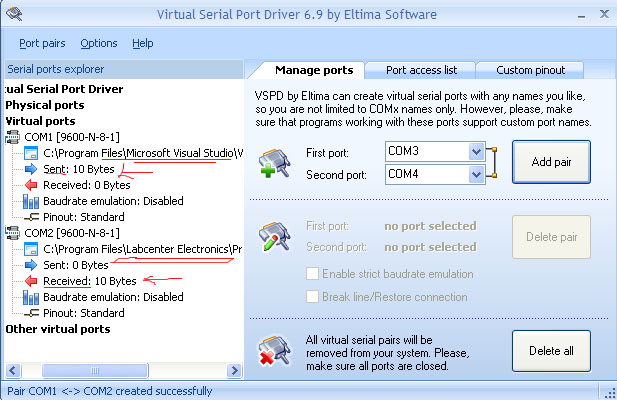Click the Labcenter Electronics path row

pyautogui.click(x=143, y=249)
